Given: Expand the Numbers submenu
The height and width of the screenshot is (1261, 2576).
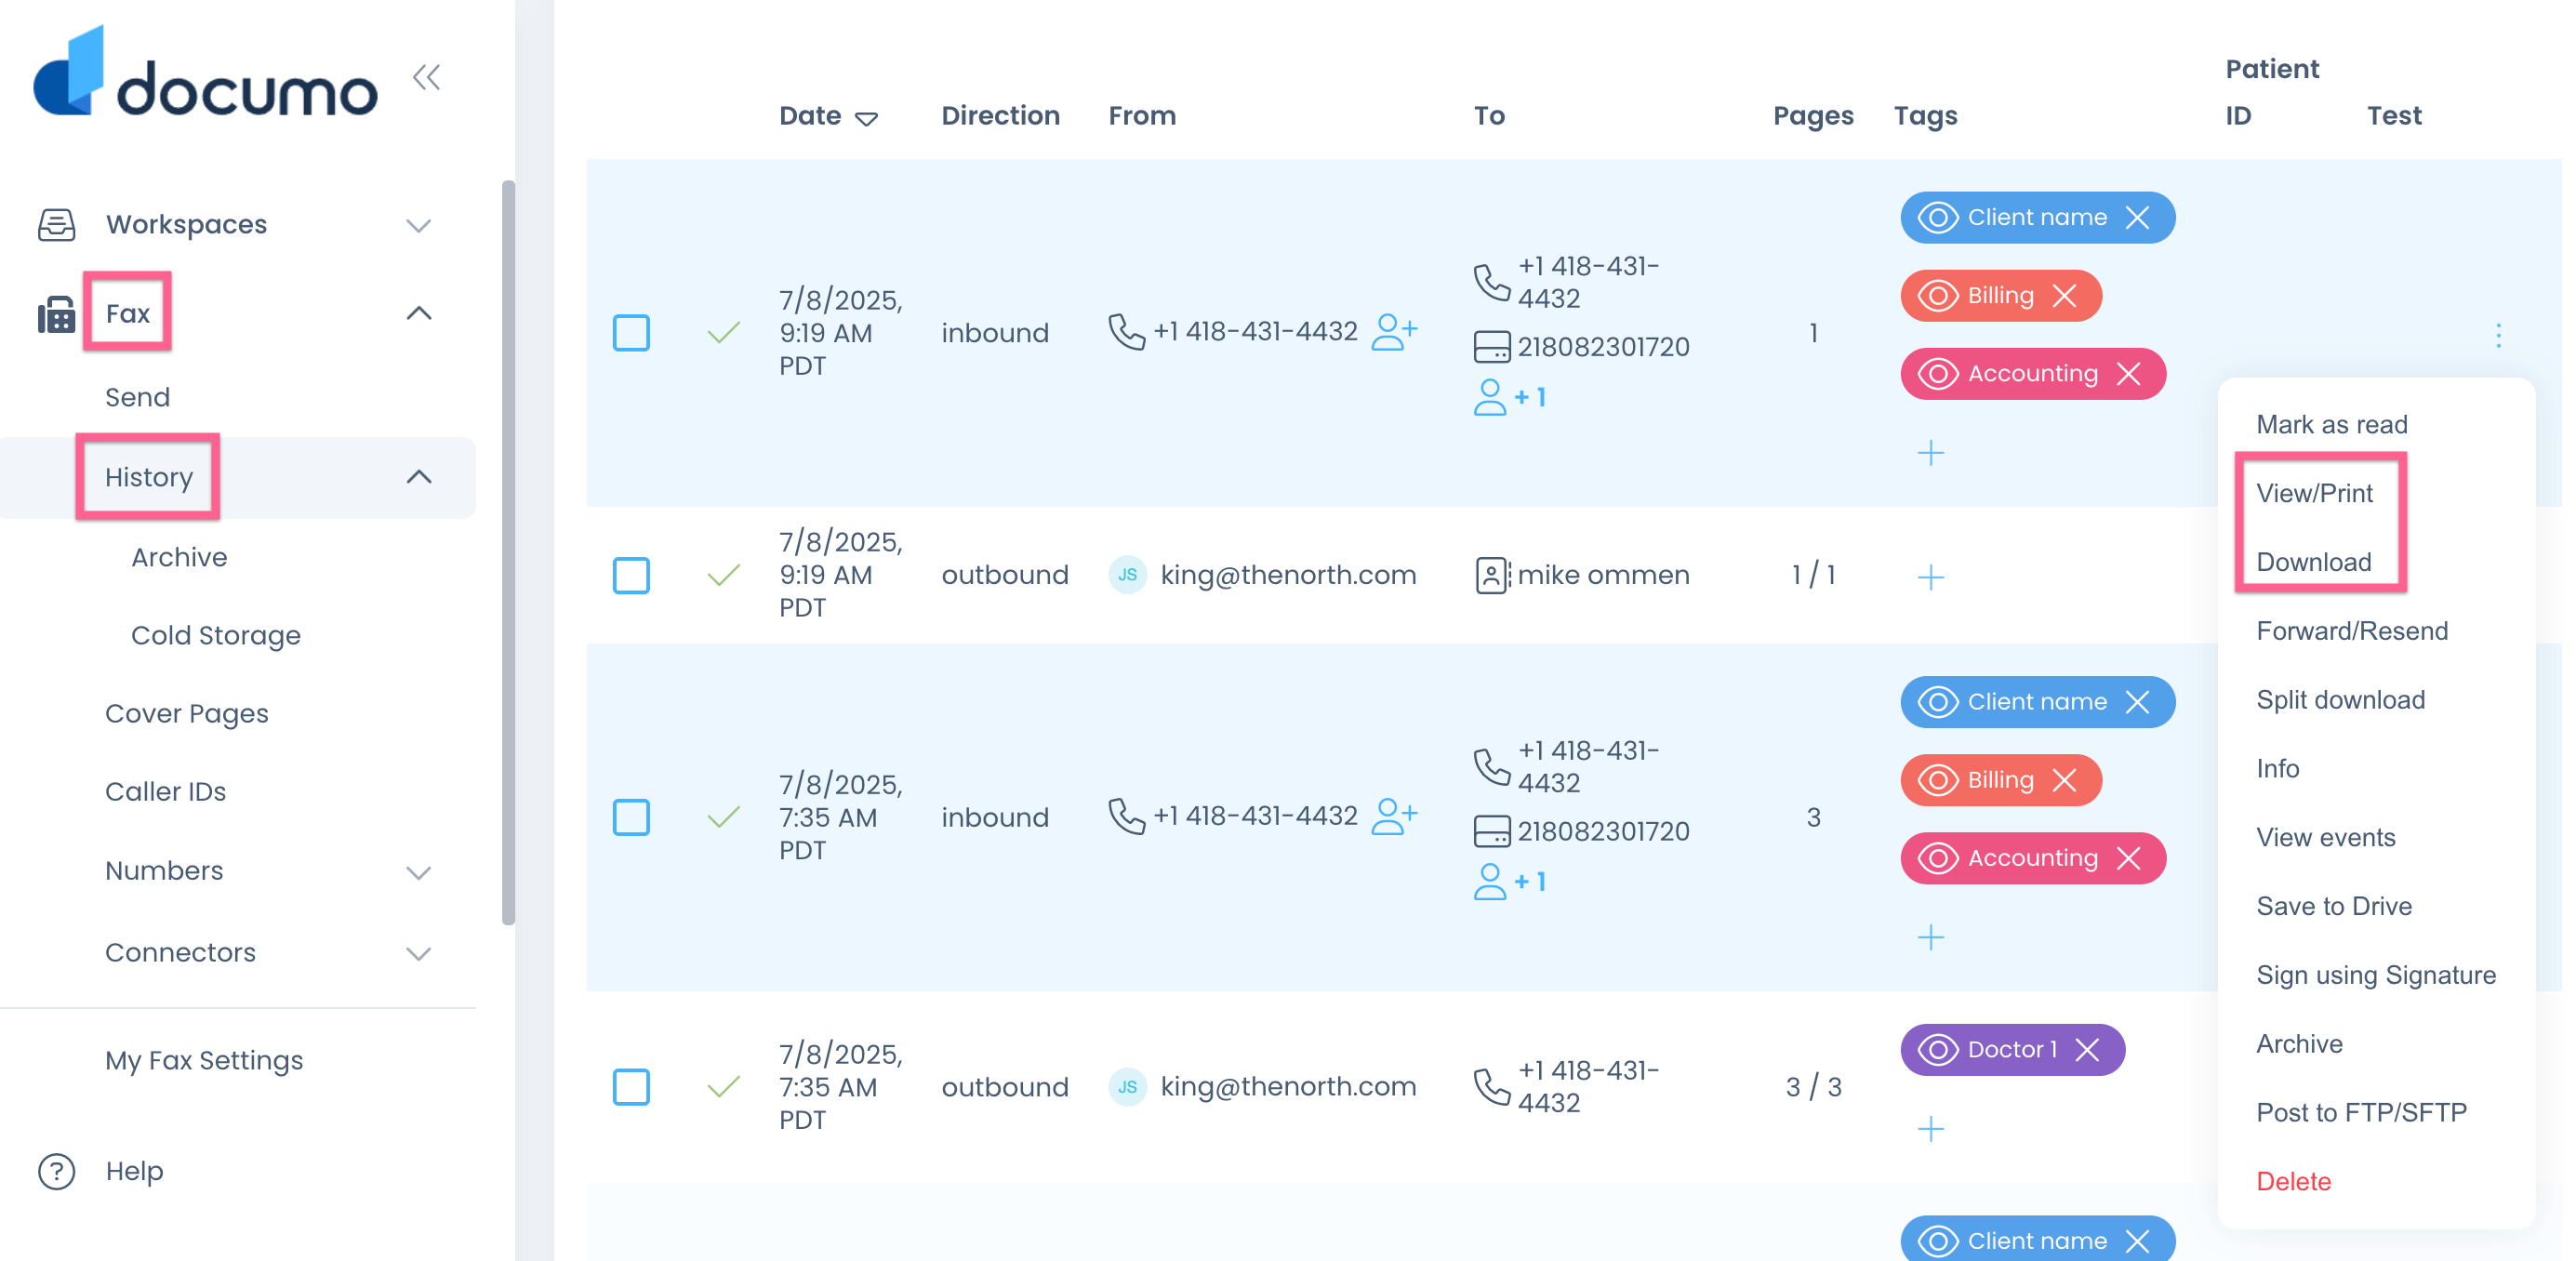Looking at the screenshot, I should 419,872.
